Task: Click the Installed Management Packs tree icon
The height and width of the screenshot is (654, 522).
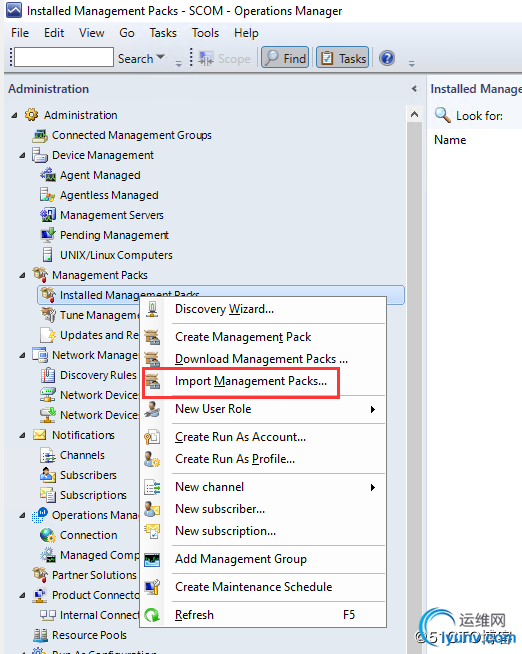Action: pyautogui.click(x=48, y=295)
